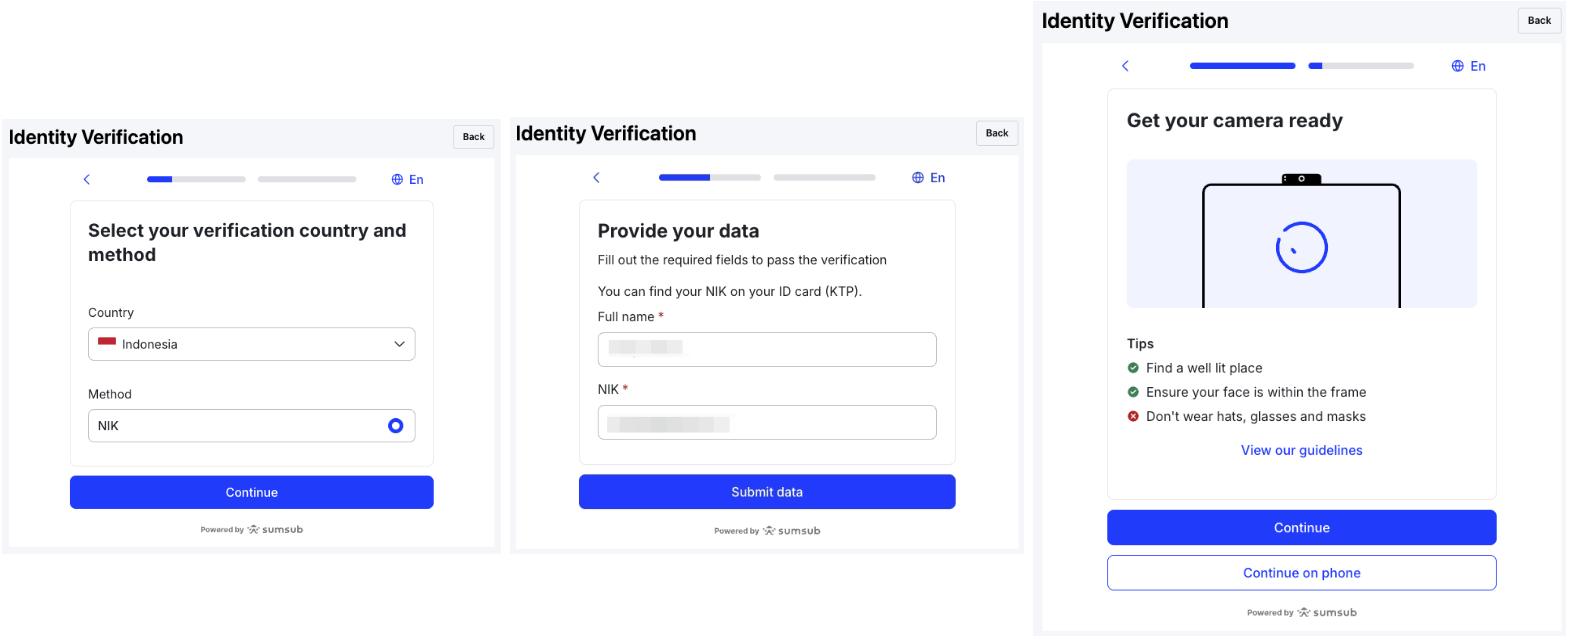Screen dimensions: 1569x637
Task: Click the Indonesia flag icon
Action: pos(107,343)
